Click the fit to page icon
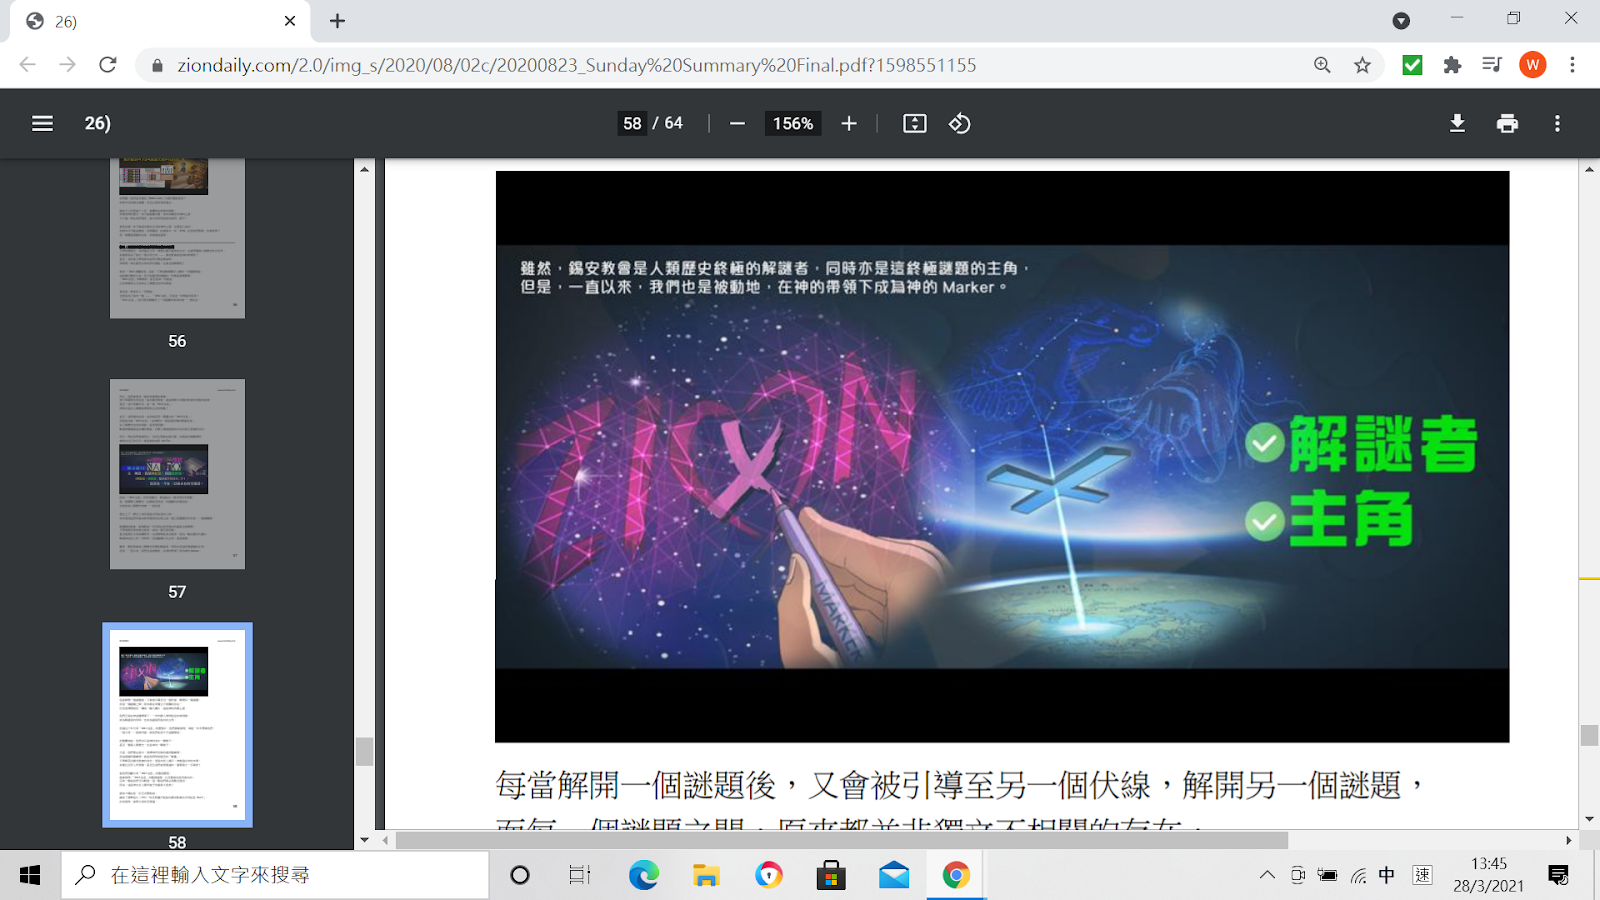The width and height of the screenshot is (1600, 900). [915, 123]
